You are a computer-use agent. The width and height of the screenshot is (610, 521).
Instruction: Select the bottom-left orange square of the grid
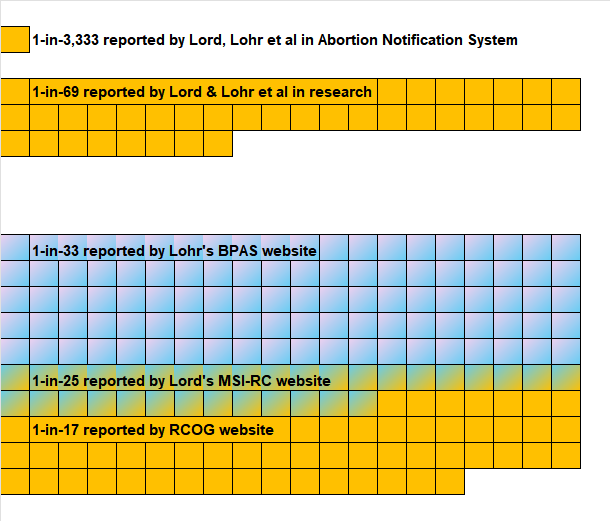(15, 482)
